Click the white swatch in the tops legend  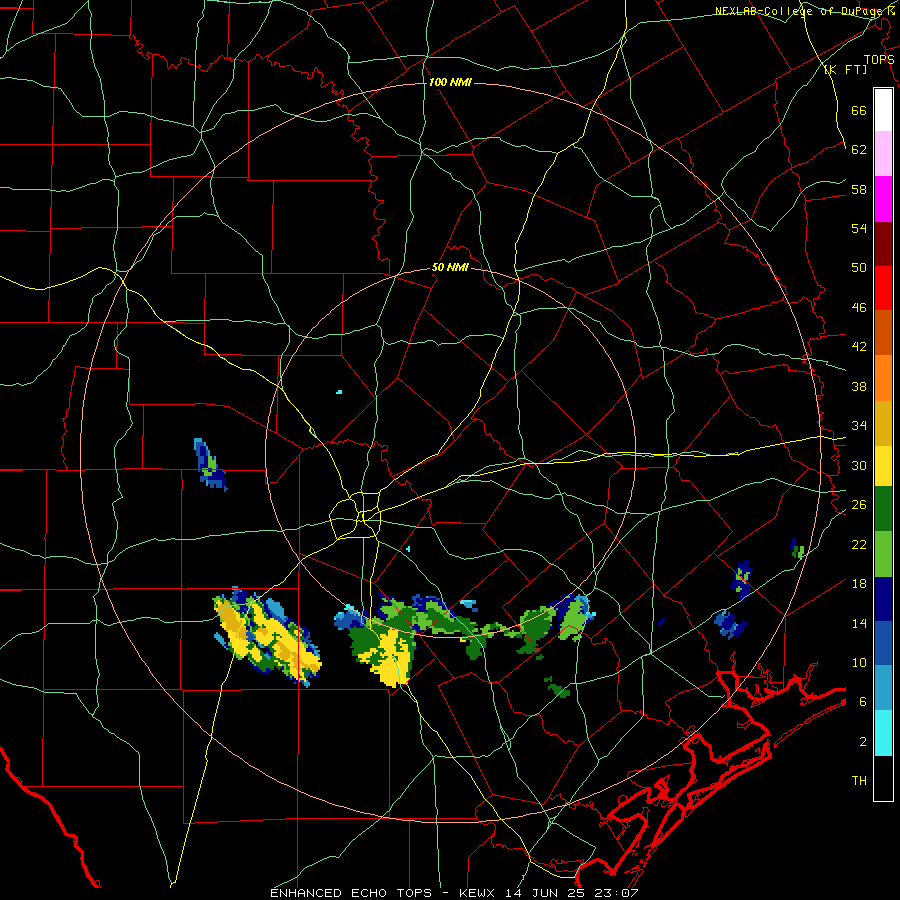click(x=883, y=110)
